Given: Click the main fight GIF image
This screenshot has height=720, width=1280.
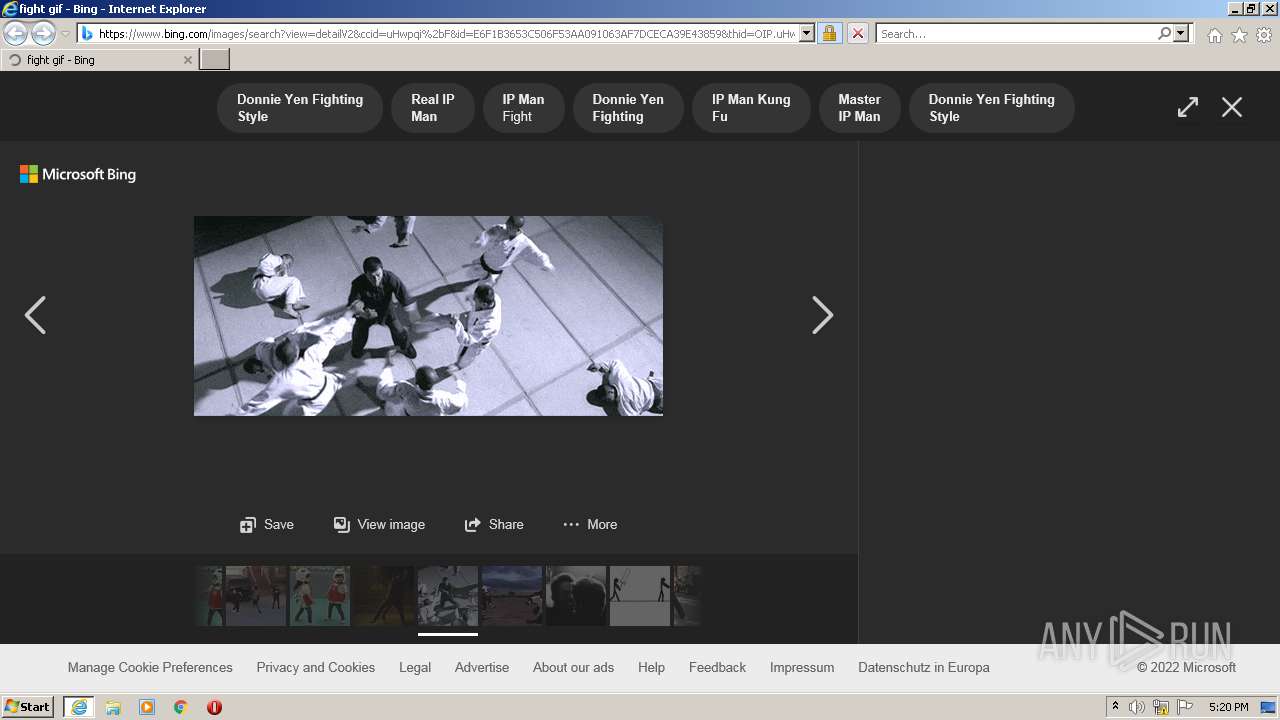Looking at the screenshot, I should 428,316.
